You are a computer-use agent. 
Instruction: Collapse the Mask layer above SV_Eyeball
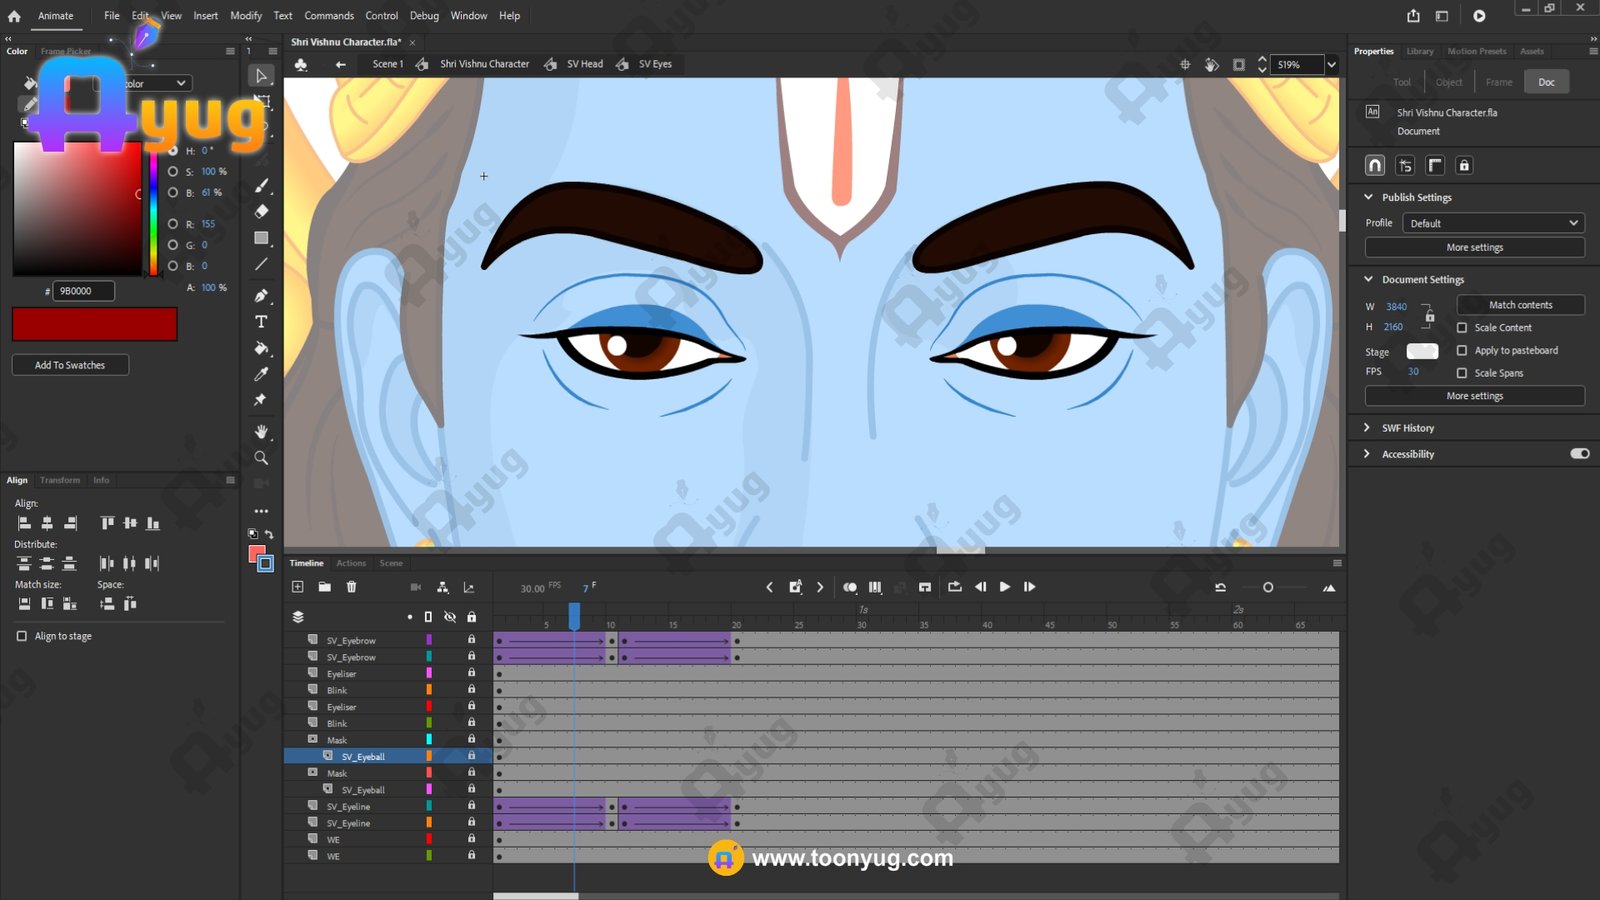pyautogui.click(x=313, y=739)
